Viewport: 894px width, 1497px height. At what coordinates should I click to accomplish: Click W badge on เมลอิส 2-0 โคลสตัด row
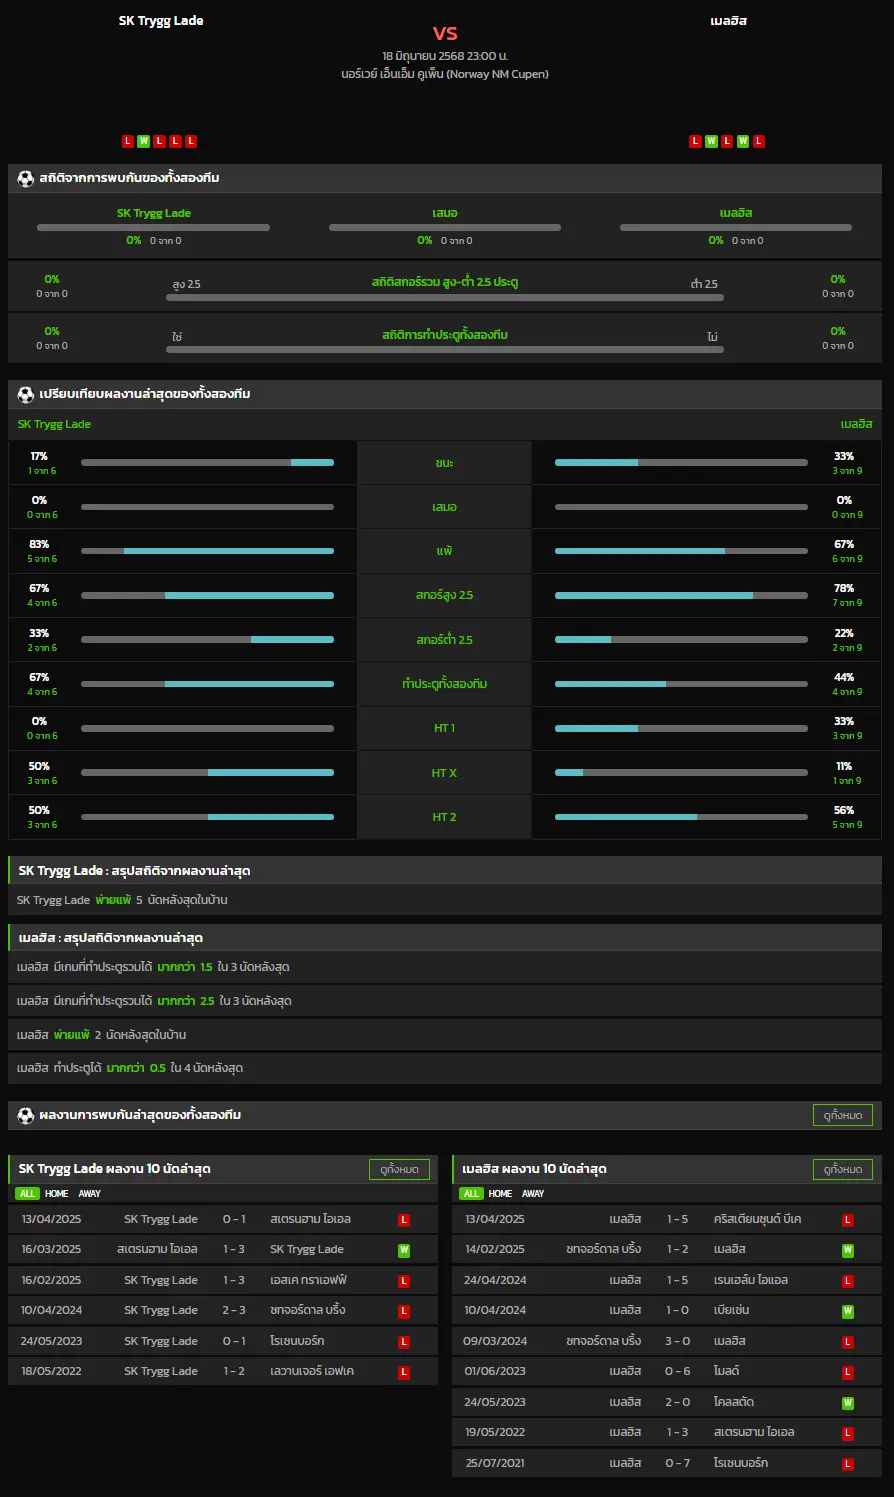(848, 1403)
